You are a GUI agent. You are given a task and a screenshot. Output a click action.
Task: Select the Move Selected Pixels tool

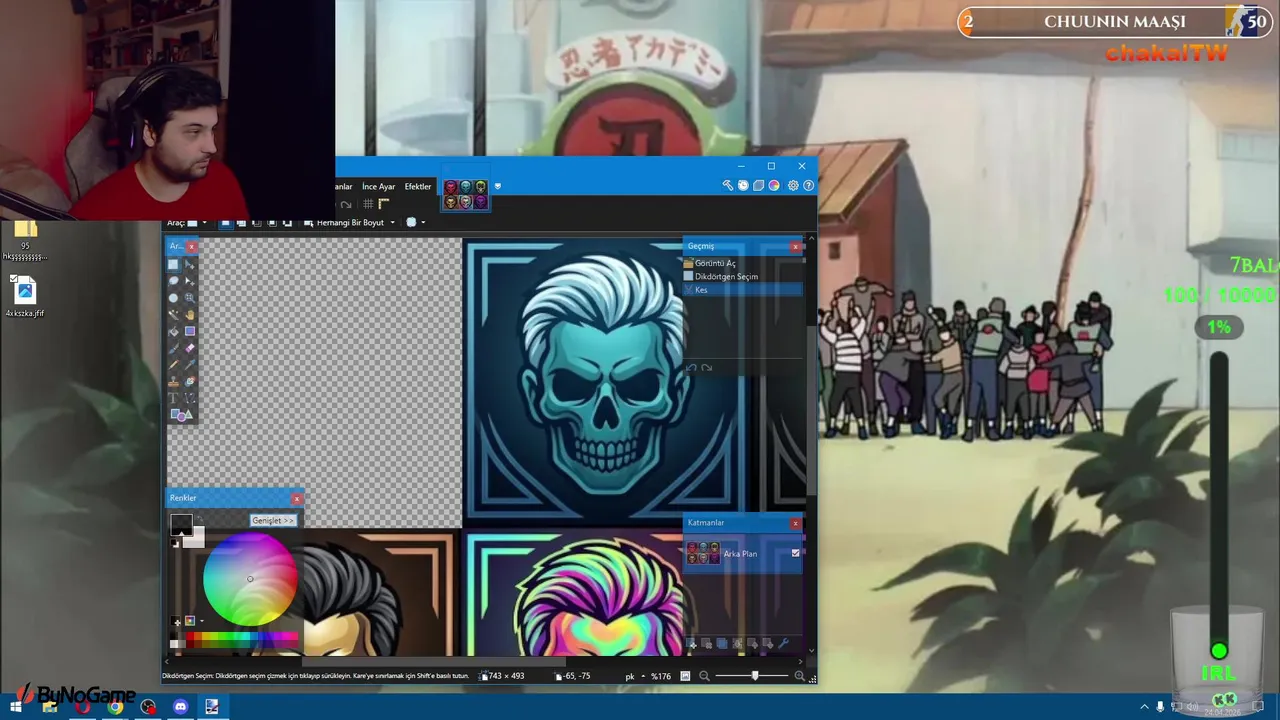[190, 264]
